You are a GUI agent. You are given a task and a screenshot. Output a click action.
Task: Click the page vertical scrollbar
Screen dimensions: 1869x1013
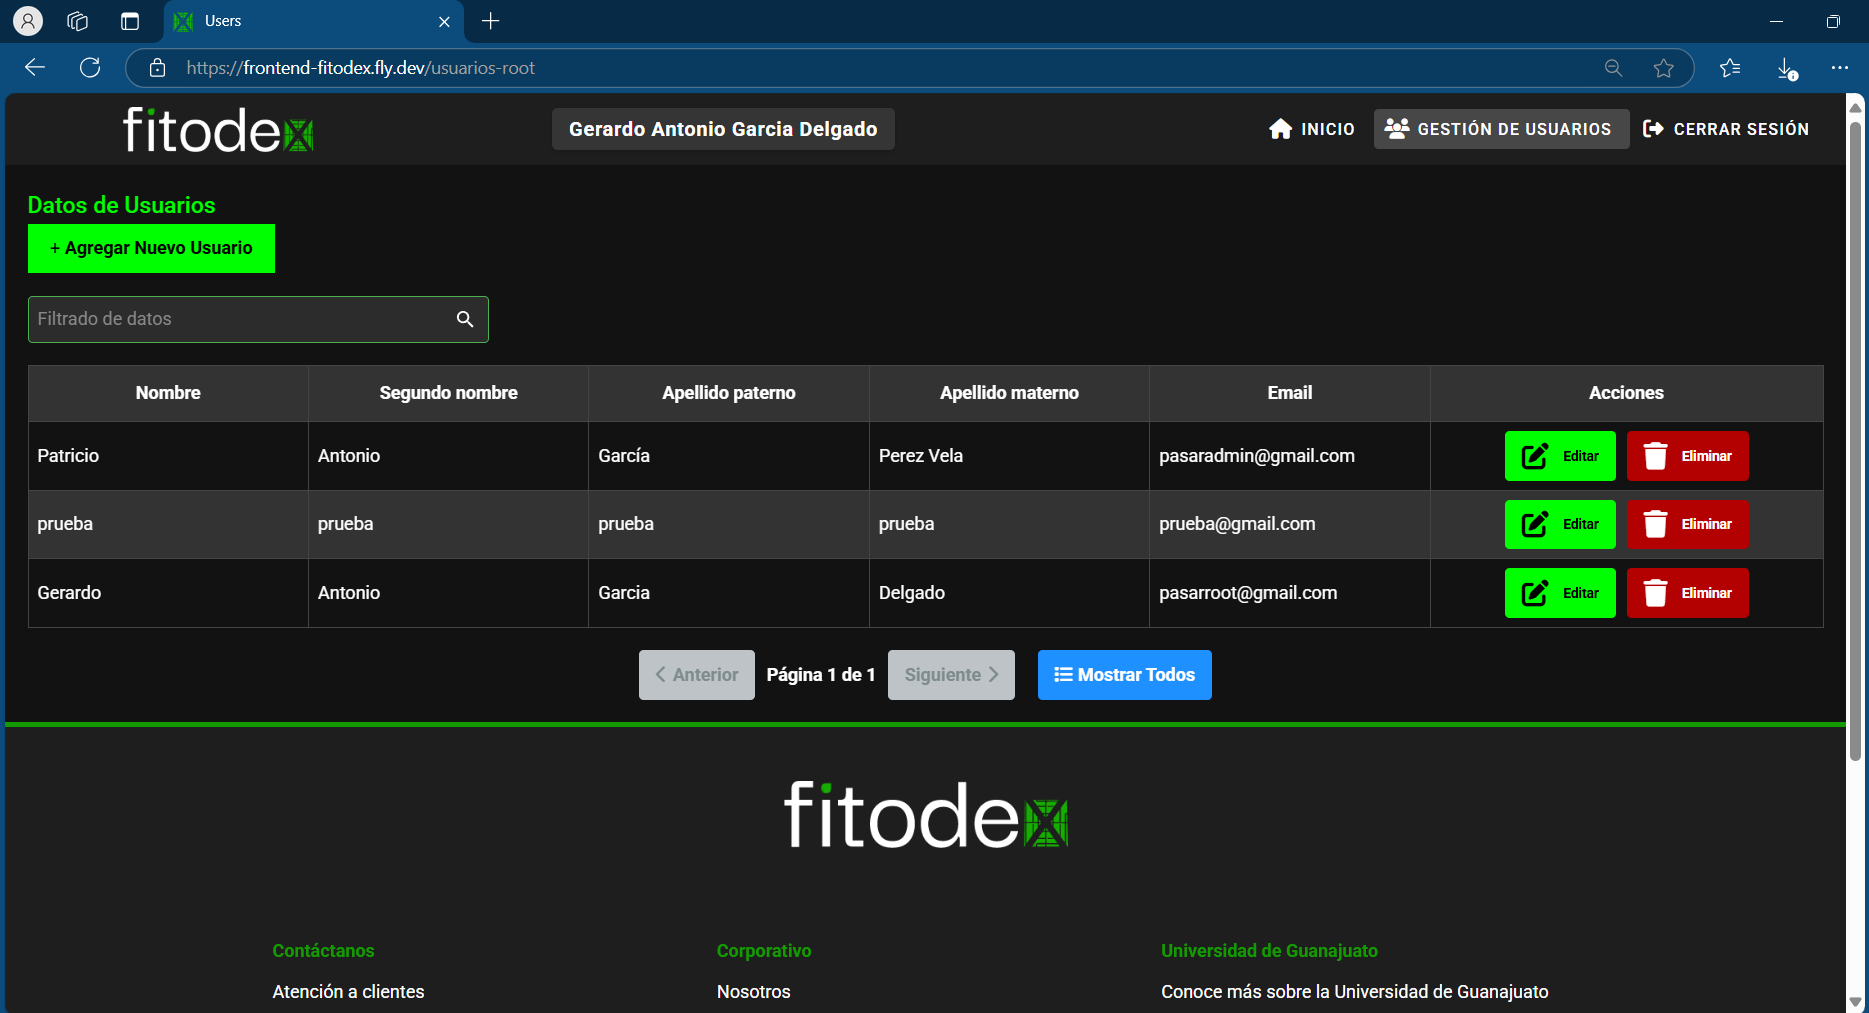pos(1855,440)
